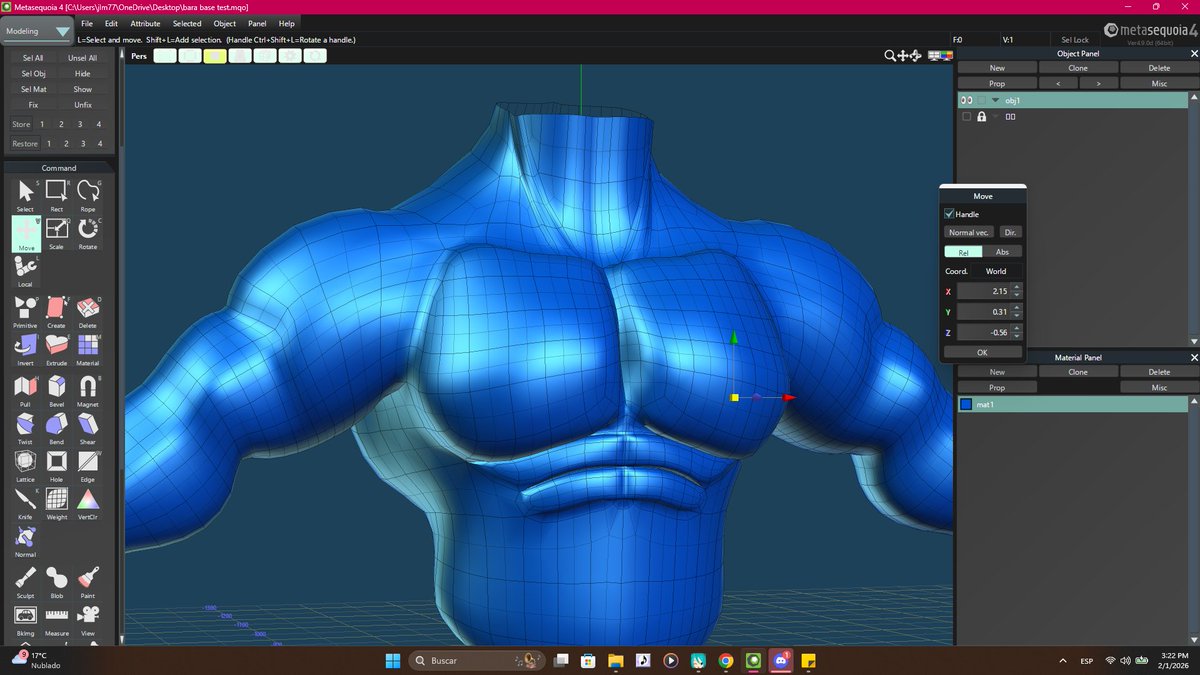Open the Lattice tool
This screenshot has width=1200, height=675.
[26, 467]
